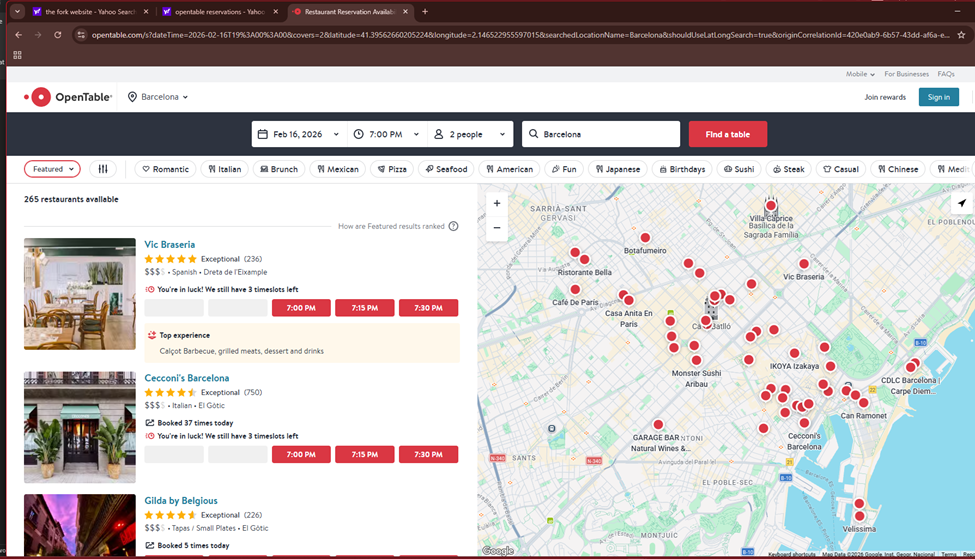This screenshot has height=559, width=975.
Task: Click the Featured ranking info question icon
Action: pos(453,226)
